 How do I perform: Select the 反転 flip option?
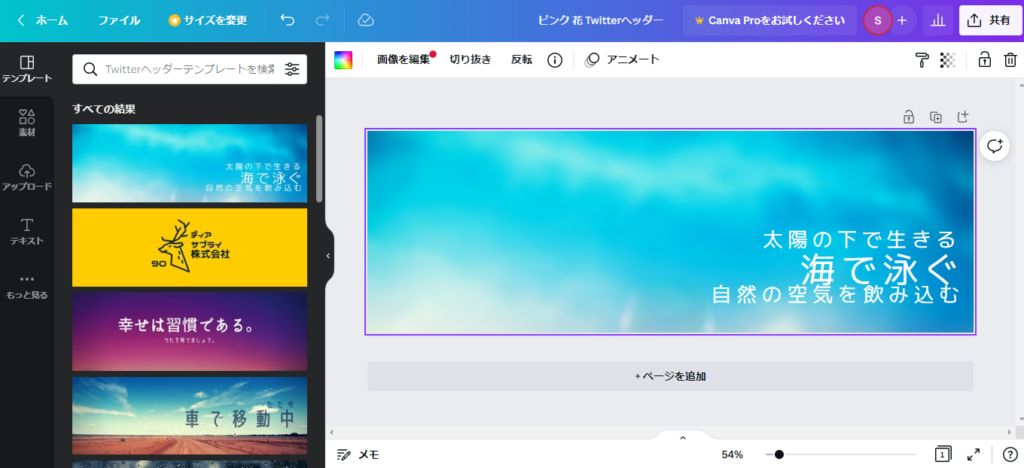click(x=521, y=59)
